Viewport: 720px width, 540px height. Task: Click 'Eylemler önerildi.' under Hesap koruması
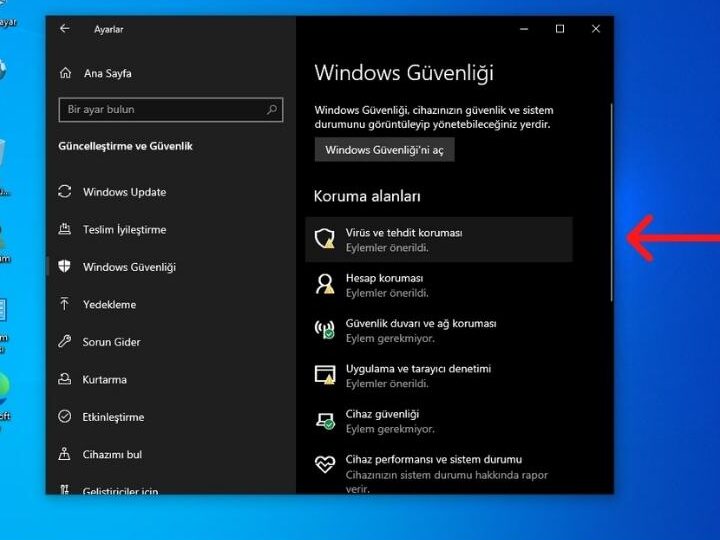[387, 293]
